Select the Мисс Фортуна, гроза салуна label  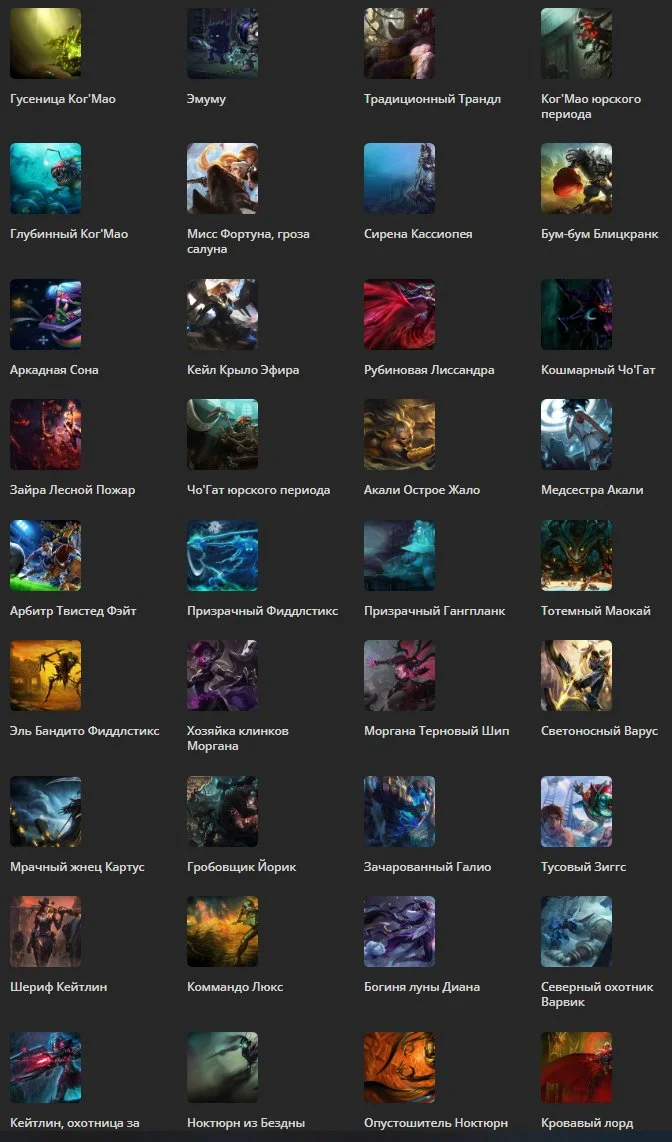coord(248,242)
